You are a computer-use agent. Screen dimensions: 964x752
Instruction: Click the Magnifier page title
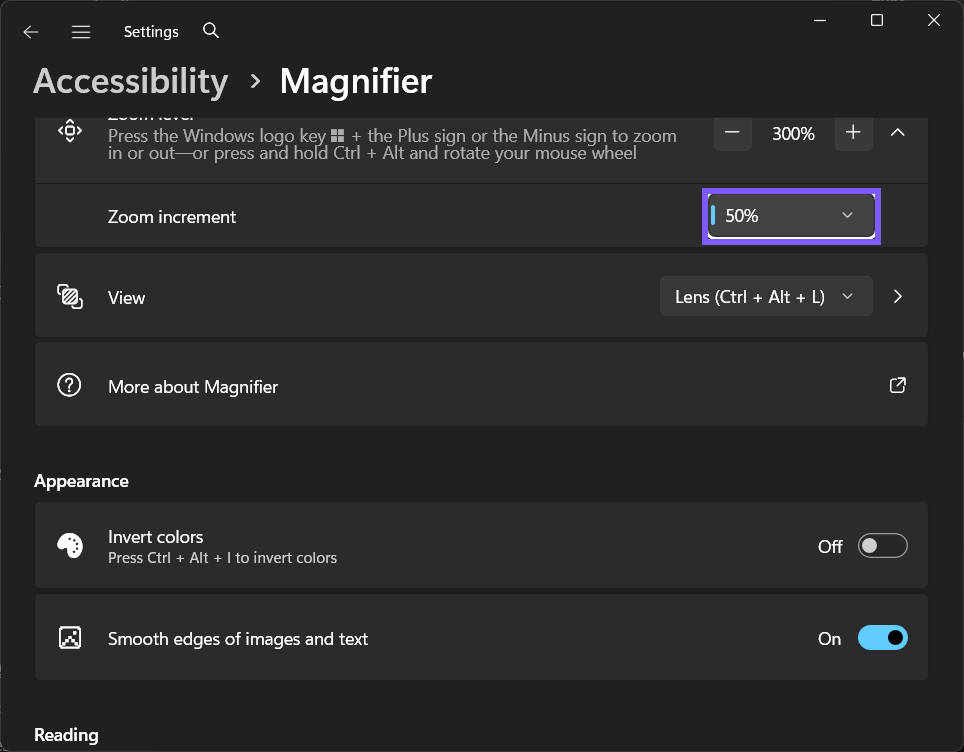pos(356,81)
